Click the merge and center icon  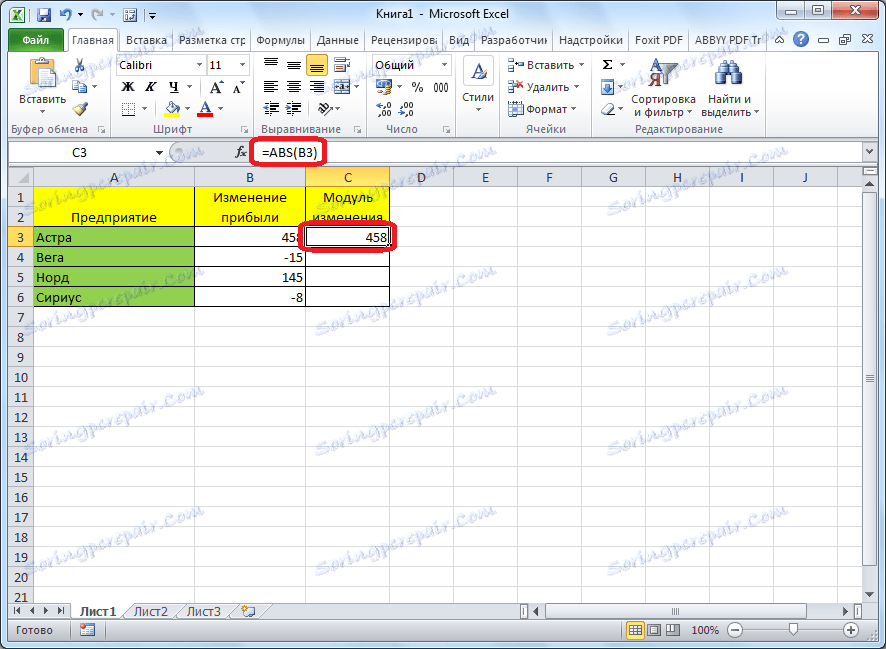pos(342,87)
